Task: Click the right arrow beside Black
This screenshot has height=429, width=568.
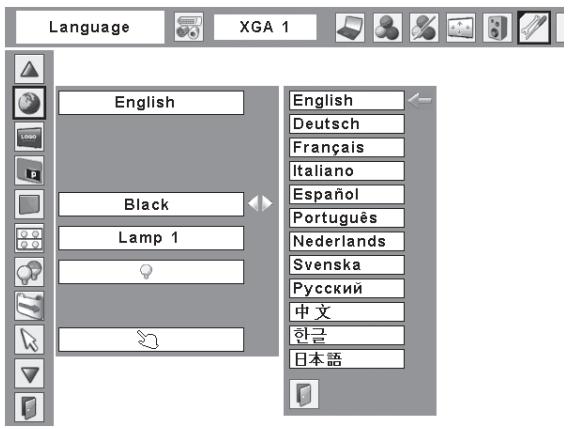Action: click(267, 204)
